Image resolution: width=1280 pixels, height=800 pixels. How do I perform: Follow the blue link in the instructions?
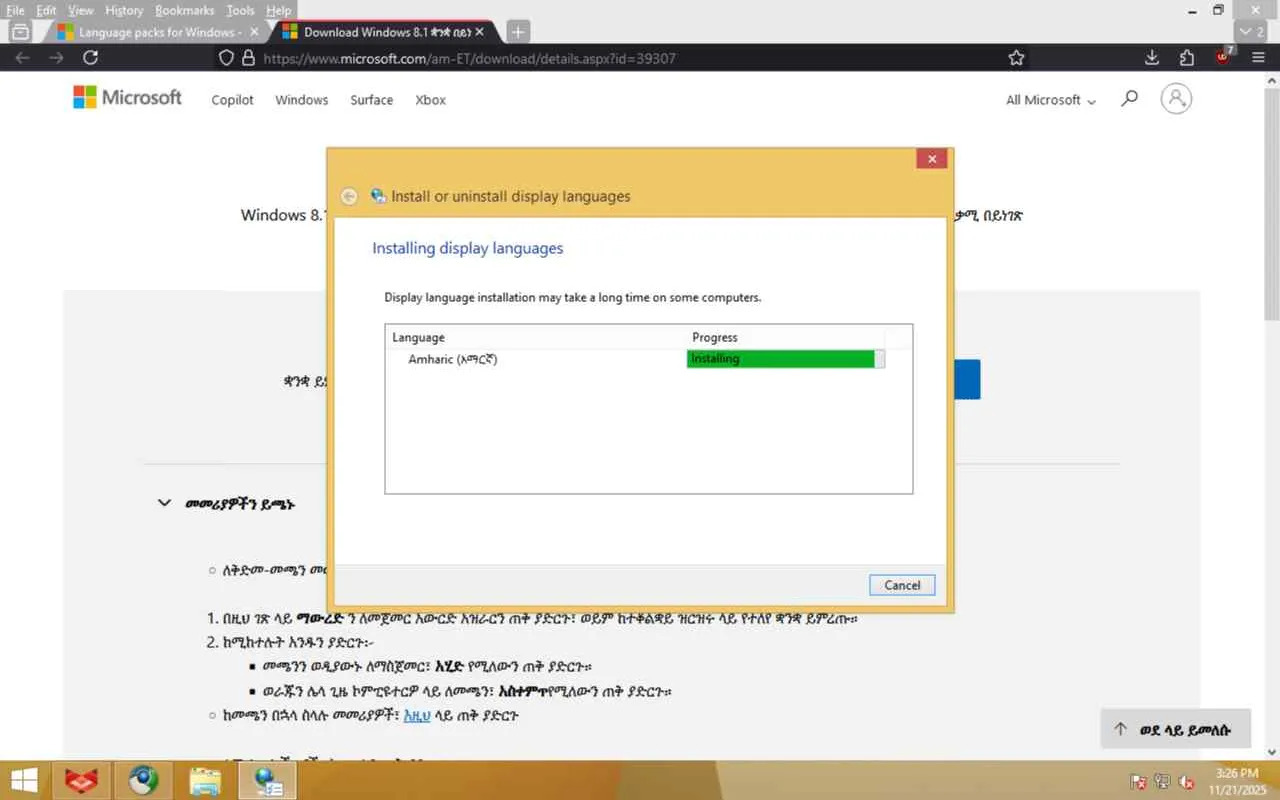tap(416, 715)
